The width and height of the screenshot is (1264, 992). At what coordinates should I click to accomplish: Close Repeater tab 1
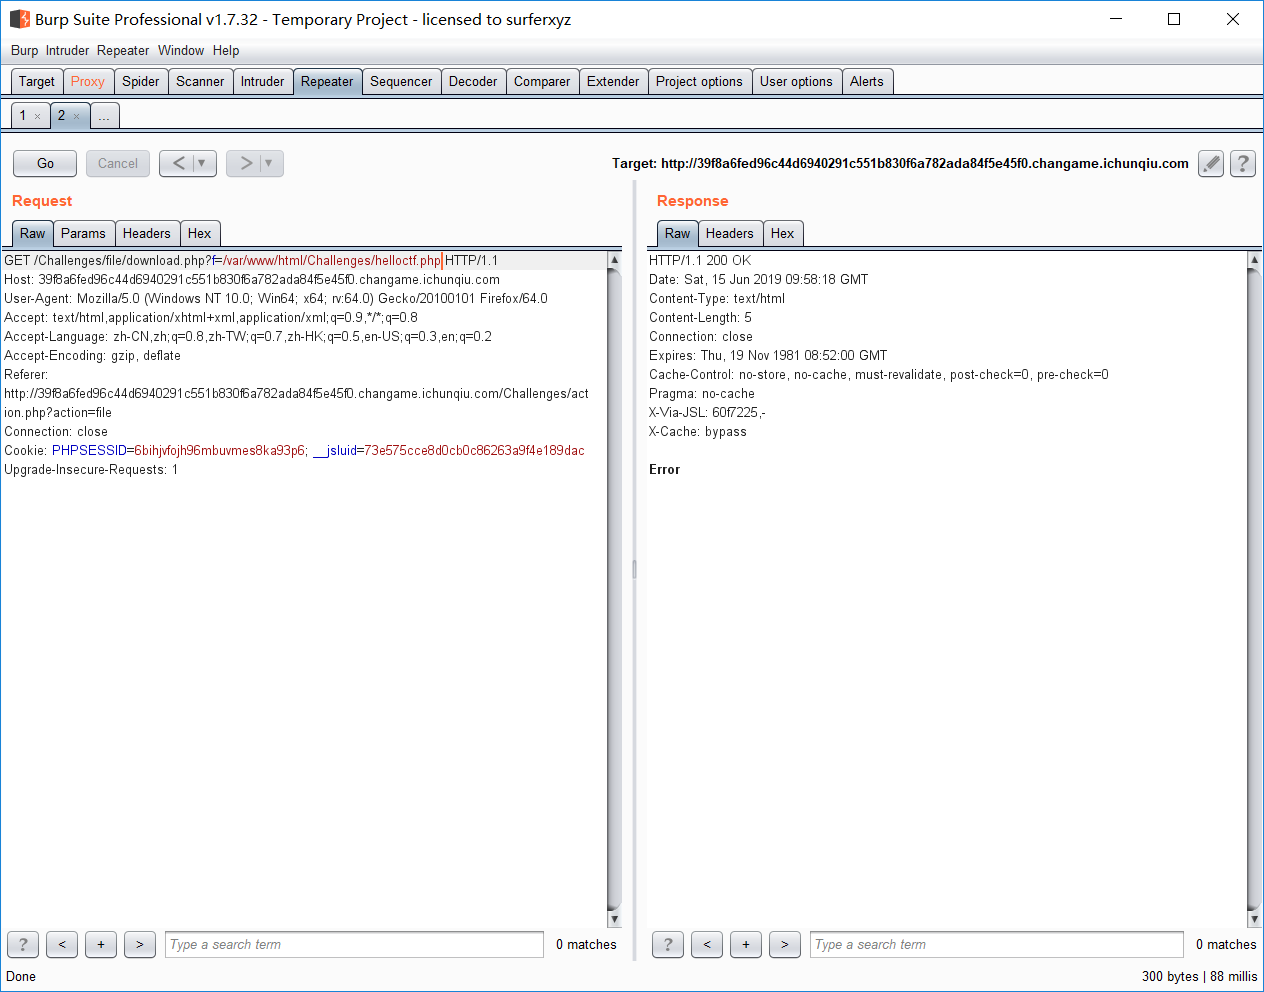click(x=38, y=117)
